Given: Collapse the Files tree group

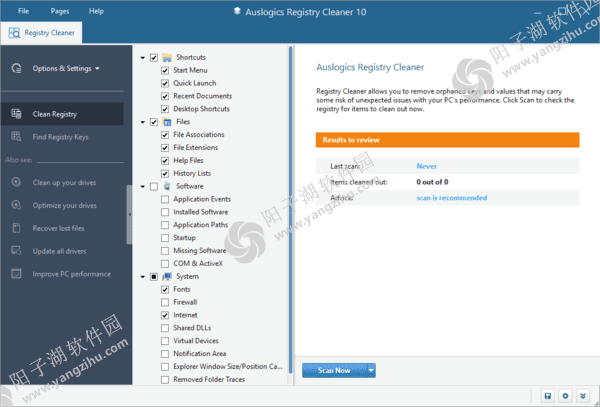Looking at the screenshot, I should (x=143, y=122).
